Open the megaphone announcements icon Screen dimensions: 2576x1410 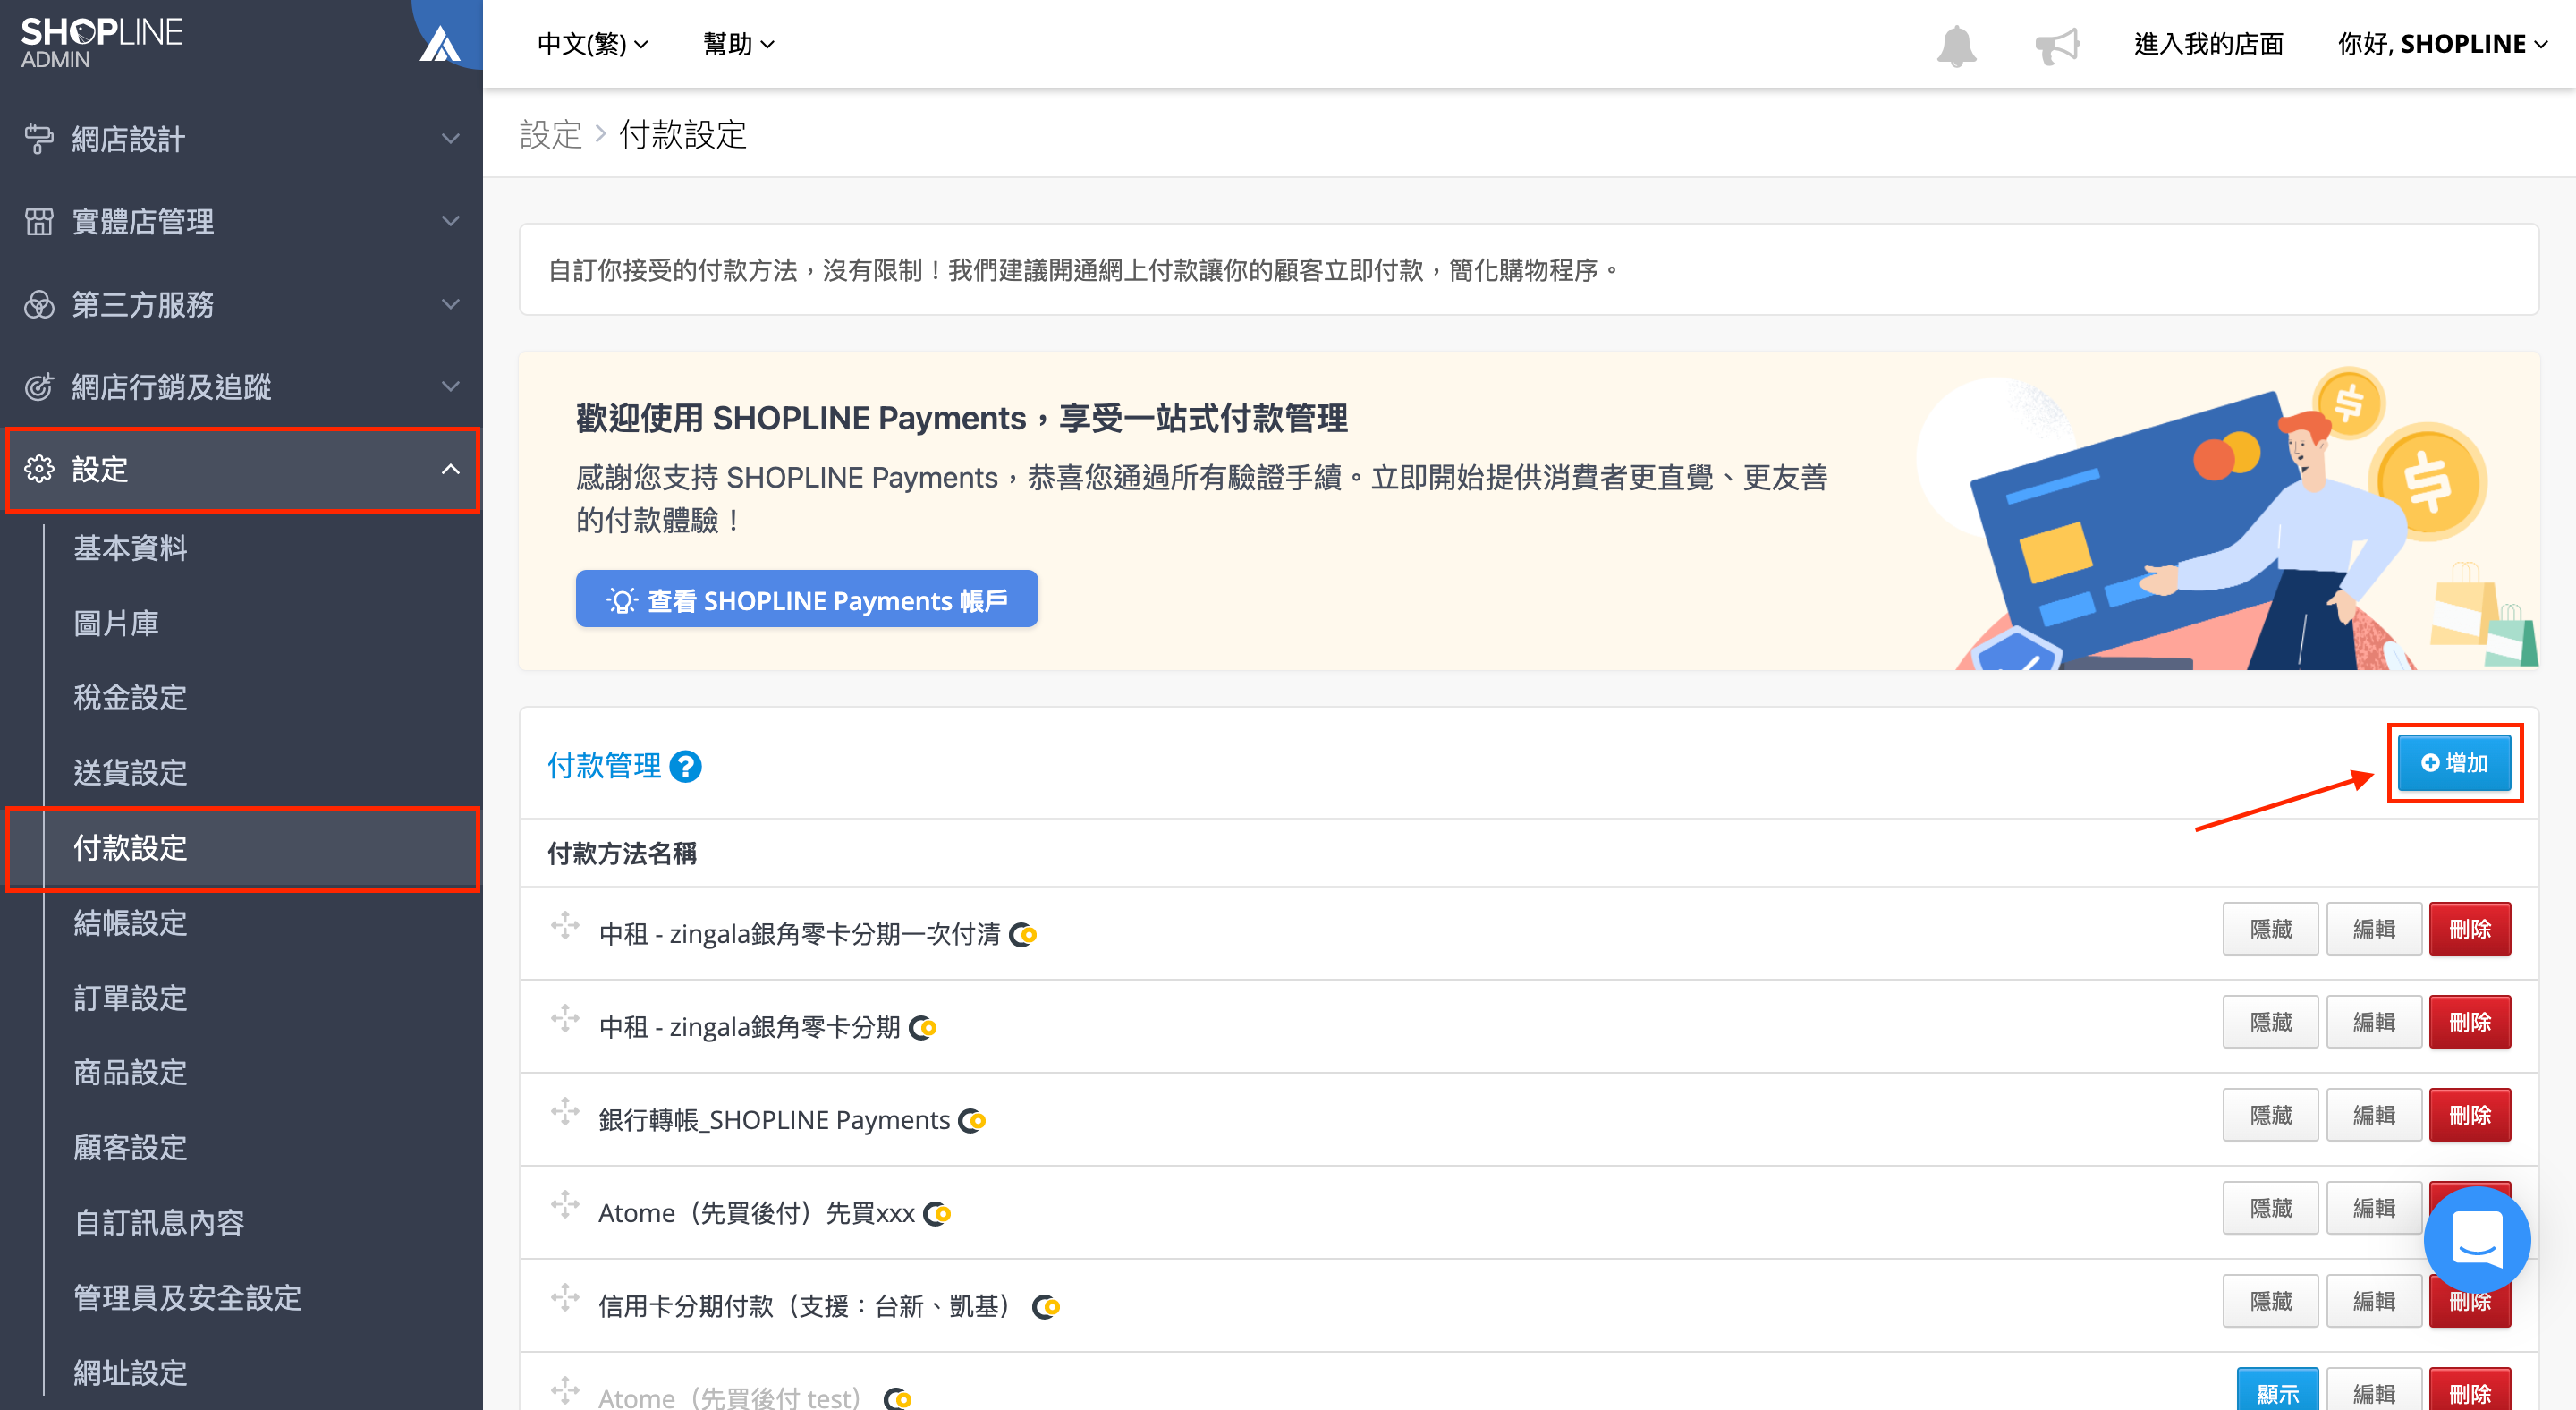(x=2057, y=46)
